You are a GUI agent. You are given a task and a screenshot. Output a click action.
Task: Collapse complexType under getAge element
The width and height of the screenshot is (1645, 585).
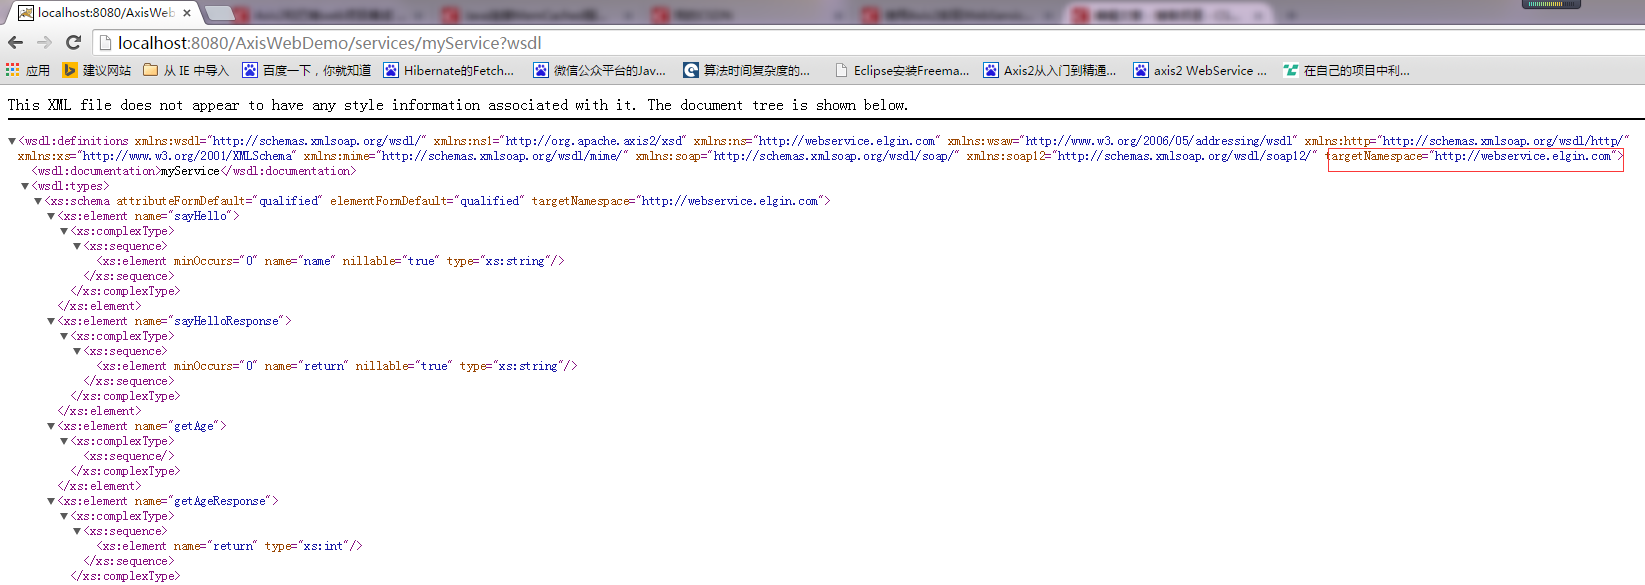[x=64, y=441]
